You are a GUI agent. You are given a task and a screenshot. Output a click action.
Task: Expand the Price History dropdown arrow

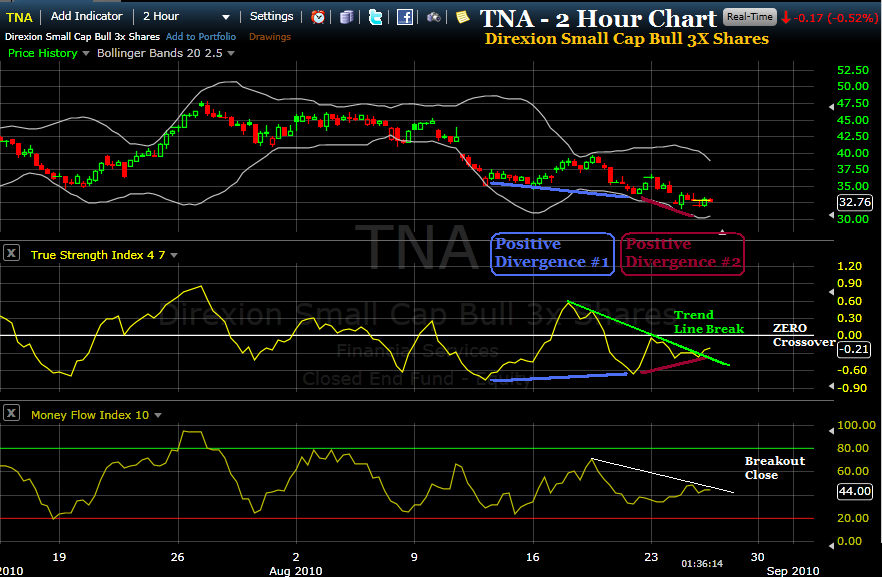tap(86, 53)
